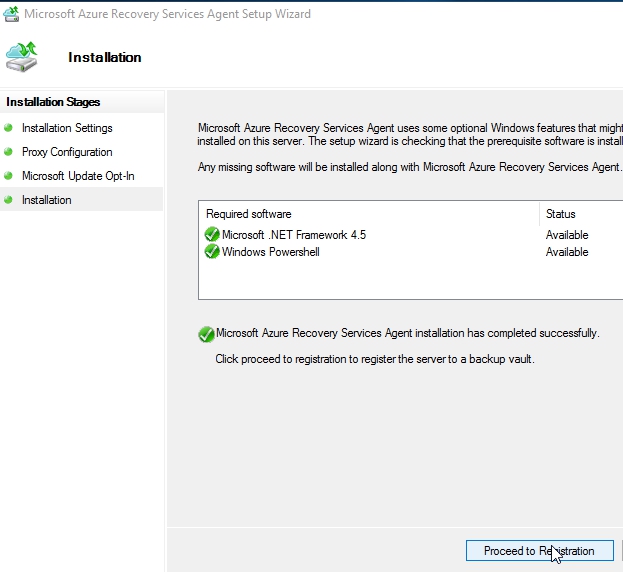Select the Microsoft Update Opt-In stage
The height and width of the screenshot is (572, 623).
click(x=78, y=176)
